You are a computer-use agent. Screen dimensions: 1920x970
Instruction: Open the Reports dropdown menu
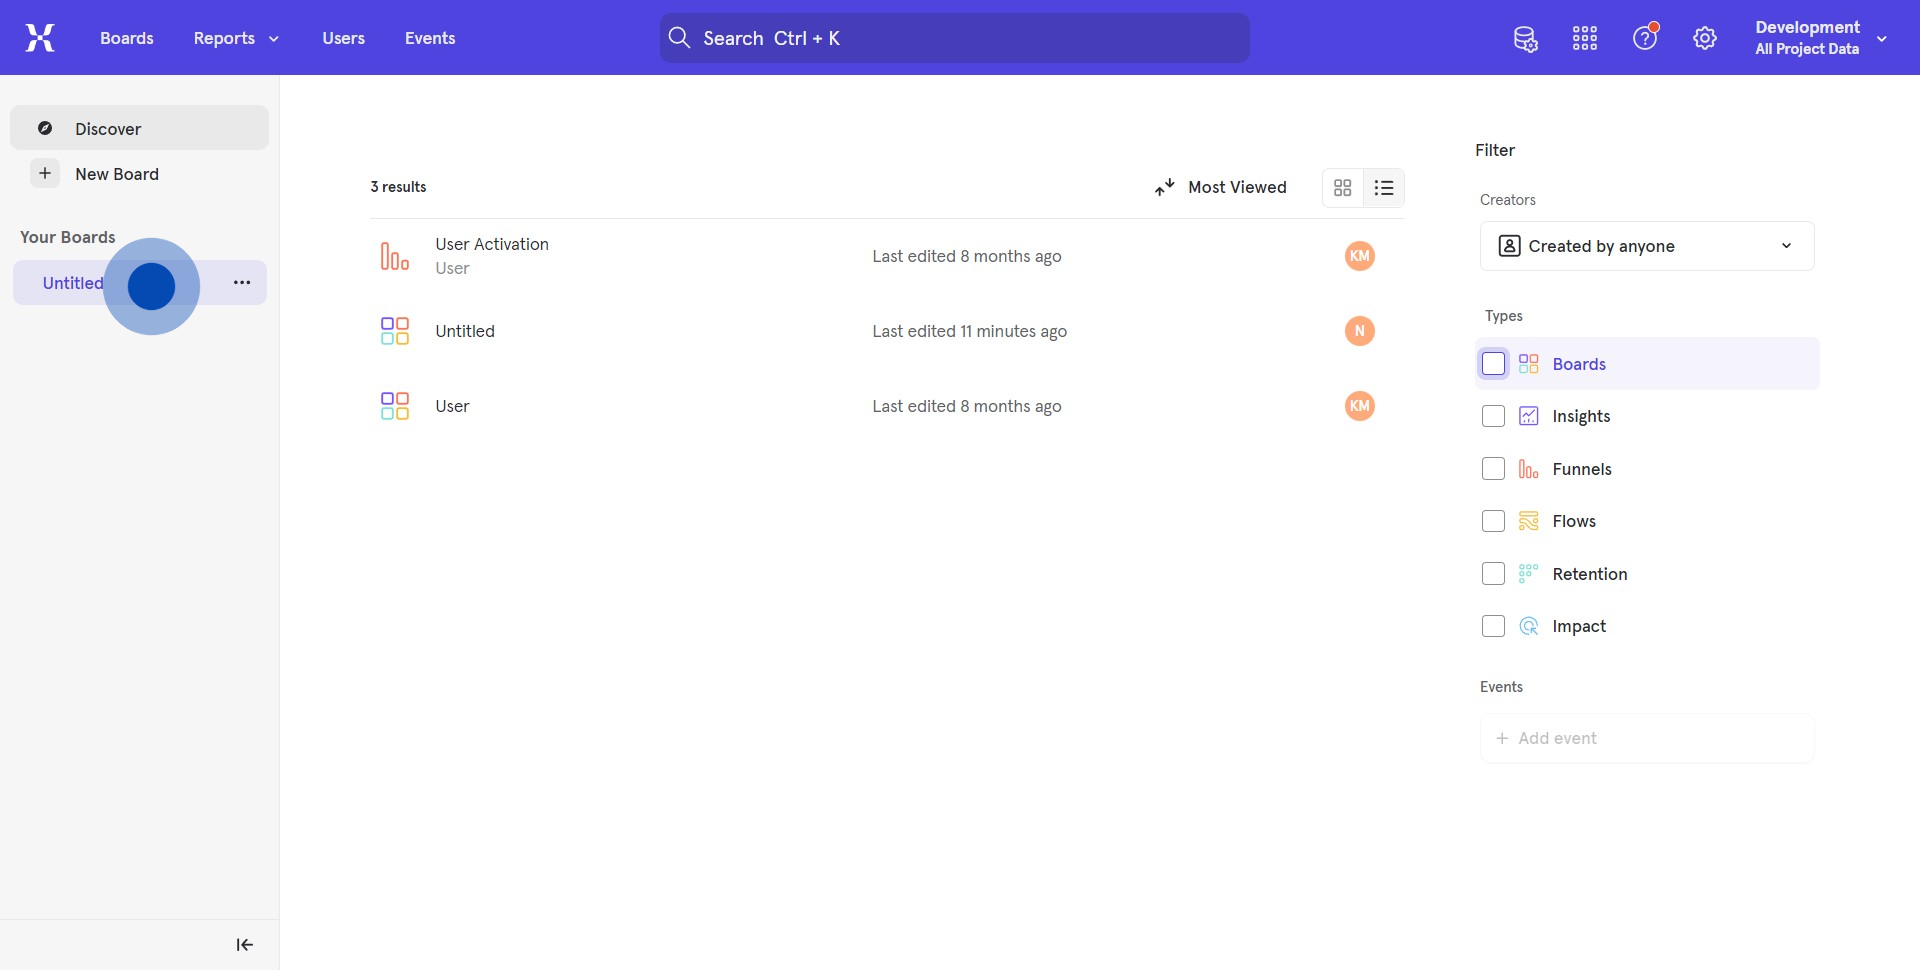click(236, 38)
